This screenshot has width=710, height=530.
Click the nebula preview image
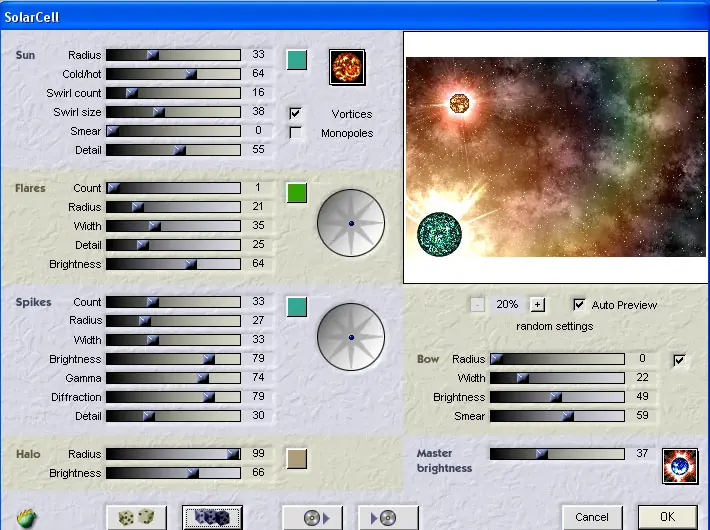pos(556,157)
